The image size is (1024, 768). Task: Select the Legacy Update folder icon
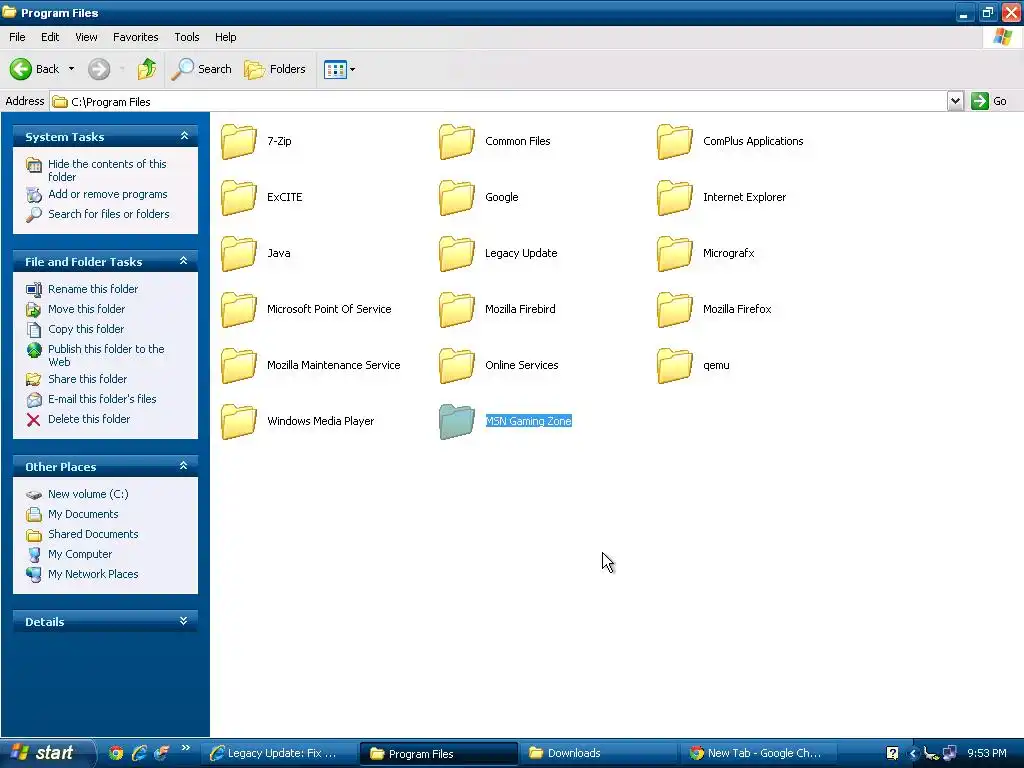(456, 254)
